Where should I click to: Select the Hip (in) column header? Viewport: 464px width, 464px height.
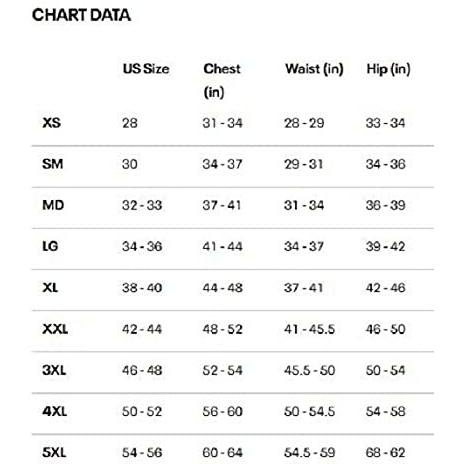pyautogui.click(x=388, y=69)
